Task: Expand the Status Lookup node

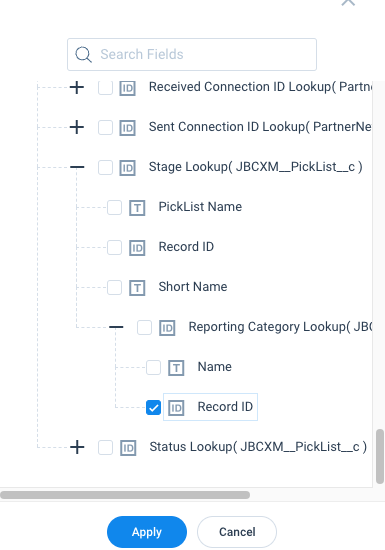Action: [x=77, y=447]
